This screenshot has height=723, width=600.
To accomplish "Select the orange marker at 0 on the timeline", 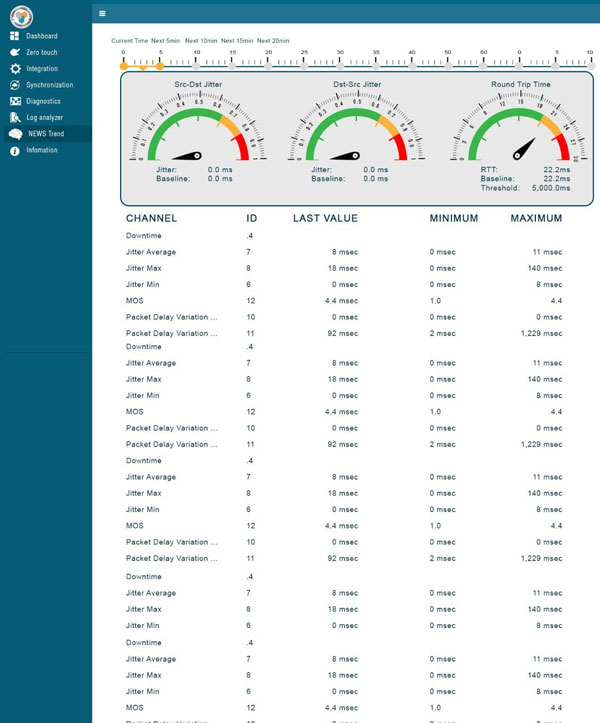I will tap(124, 66).
